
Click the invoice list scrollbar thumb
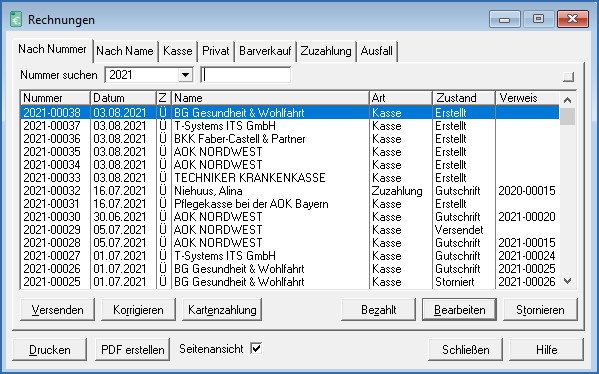(x=568, y=117)
